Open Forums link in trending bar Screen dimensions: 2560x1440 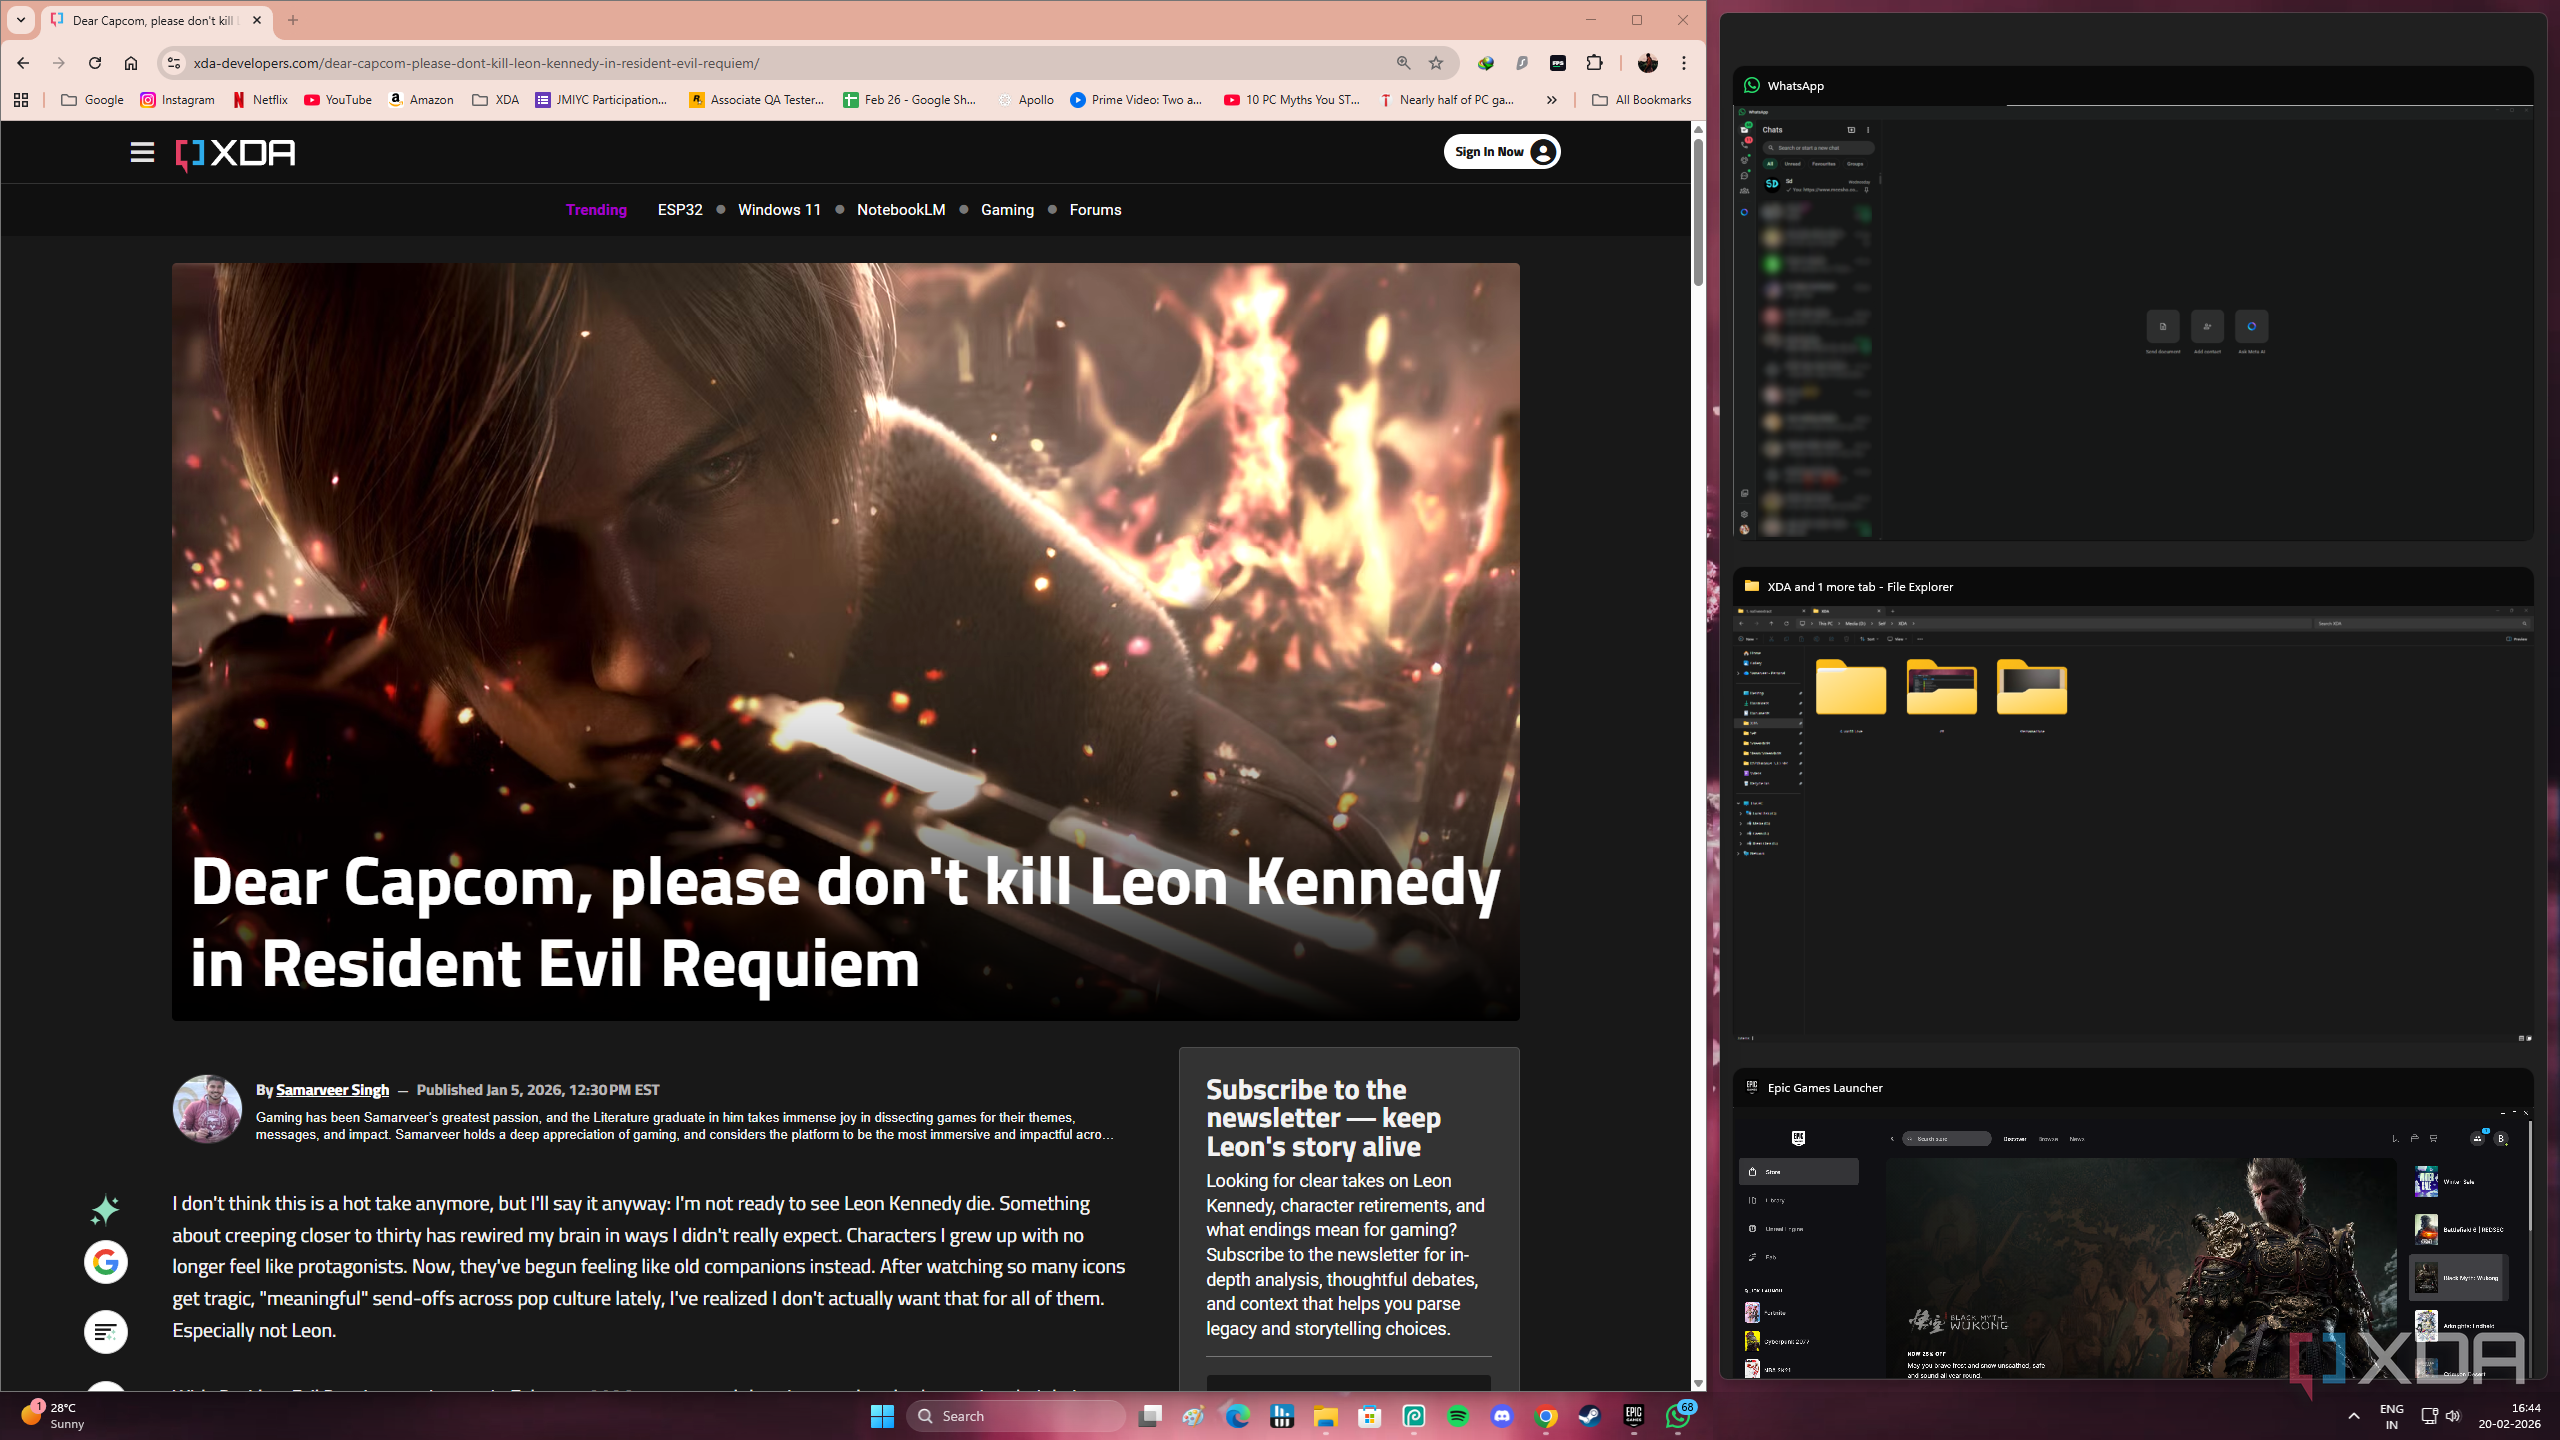(x=1095, y=210)
